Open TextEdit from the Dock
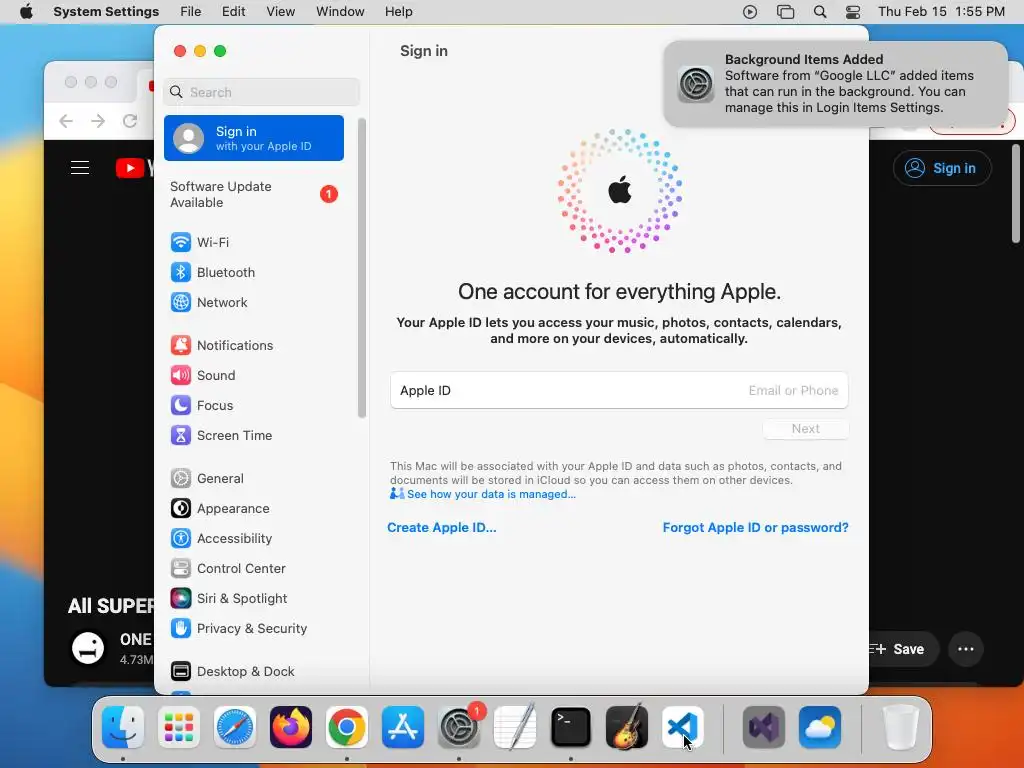The height and width of the screenshot is (768, 1024). (515, 727)
